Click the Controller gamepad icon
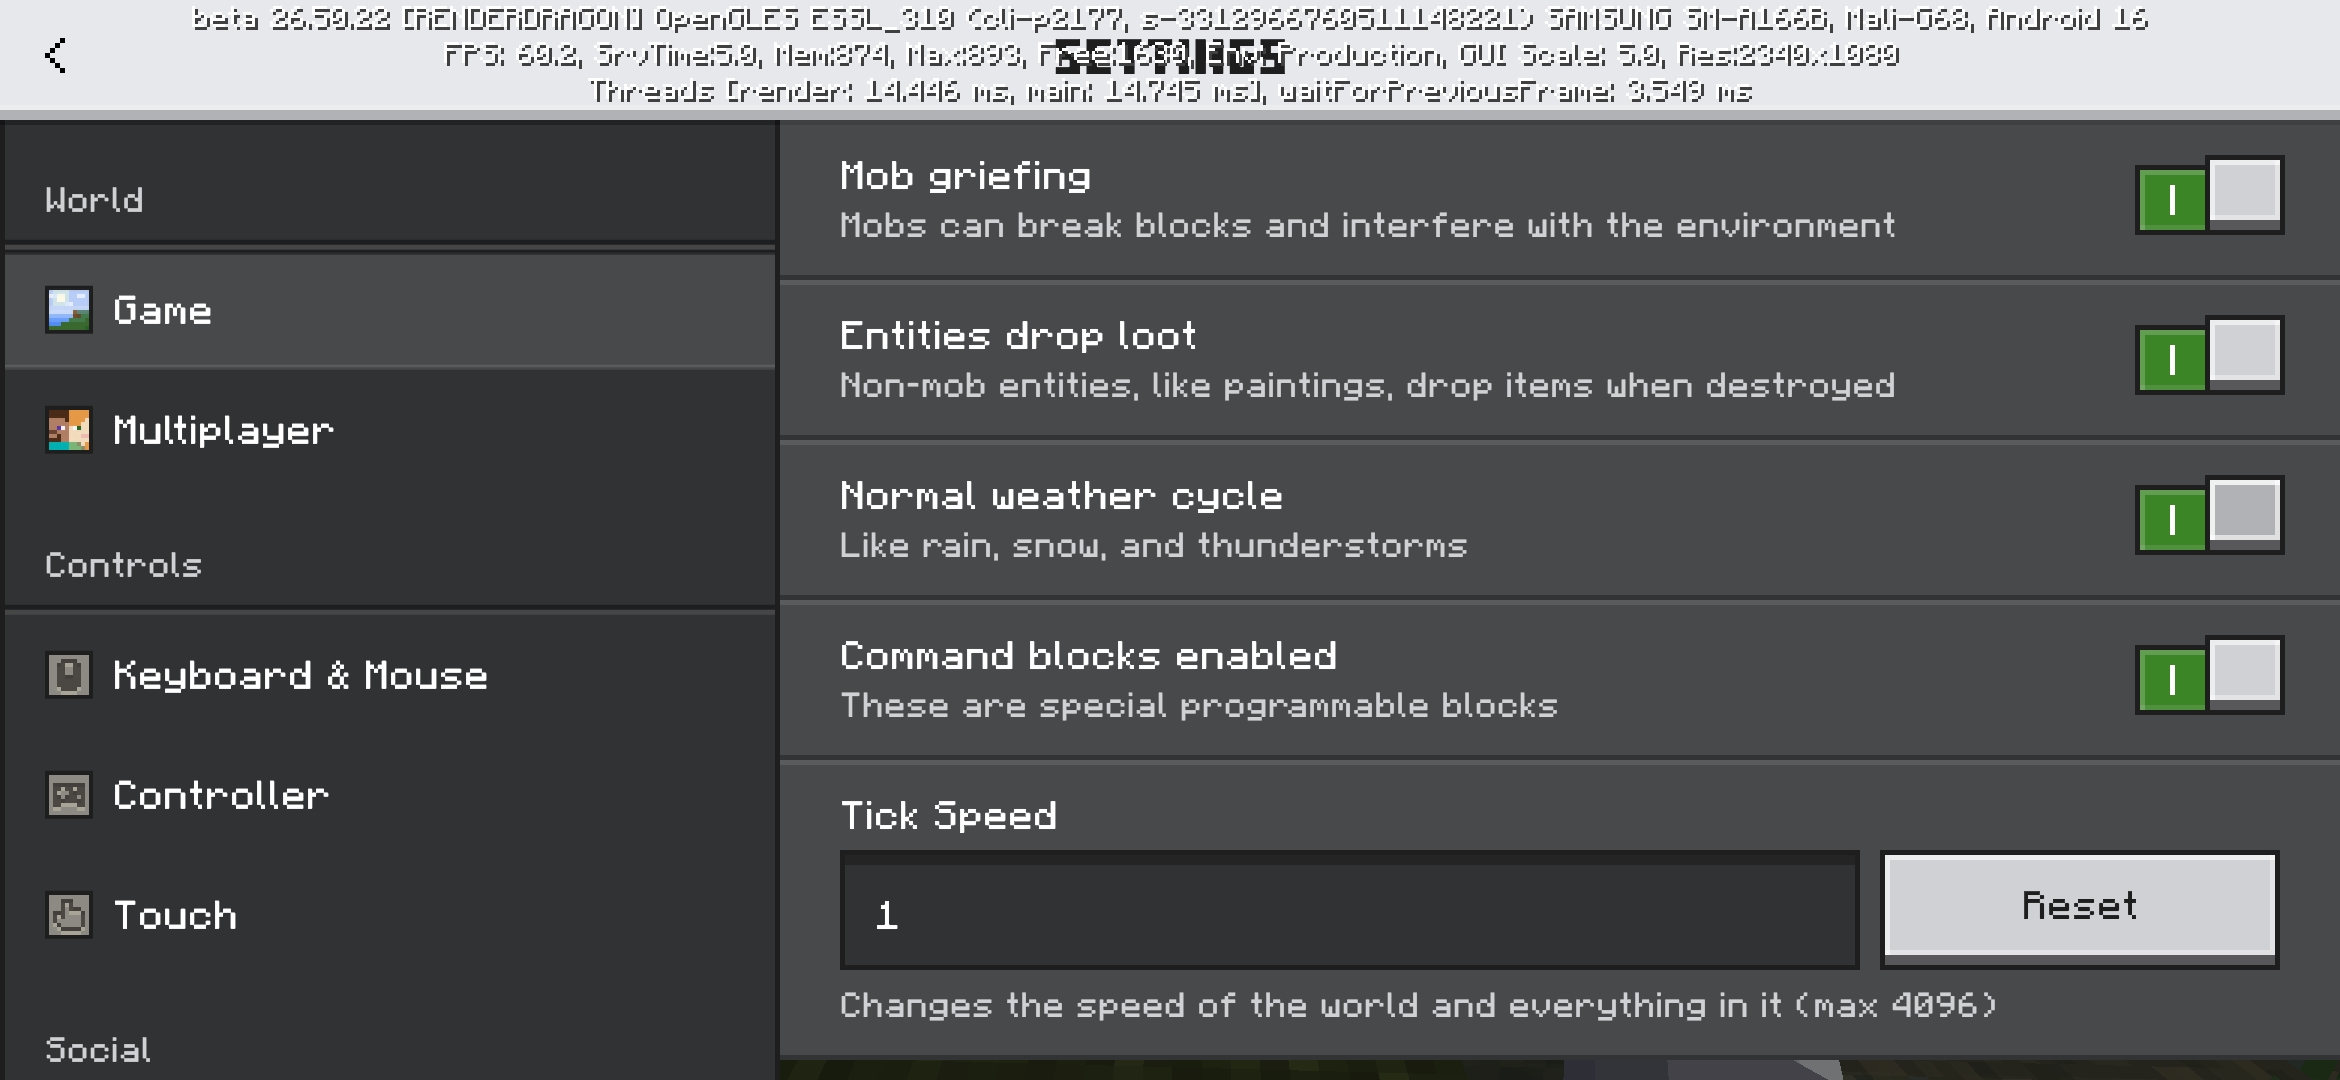Image resolution: width=2340 pixels, height=1080 pixels. [69, 795]
